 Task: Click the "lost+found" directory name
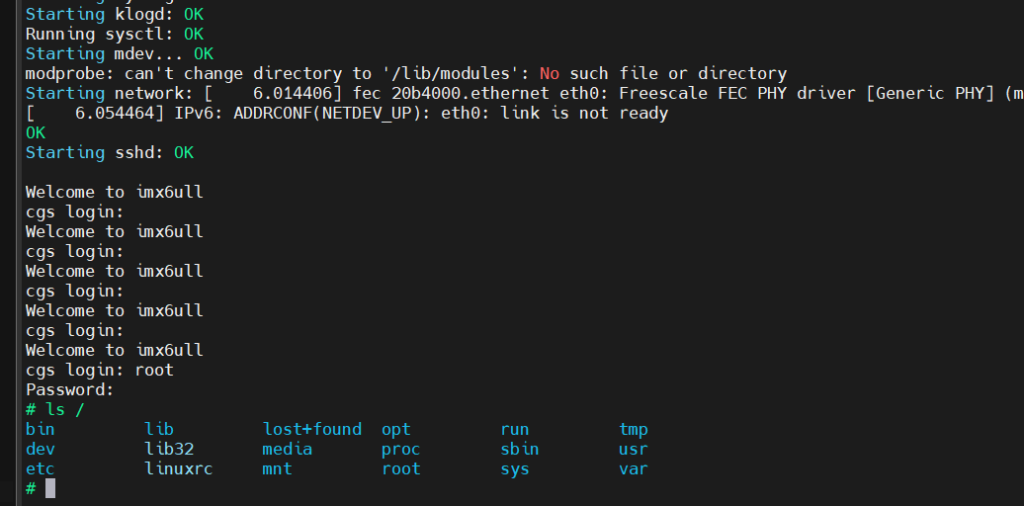[312, 429]
